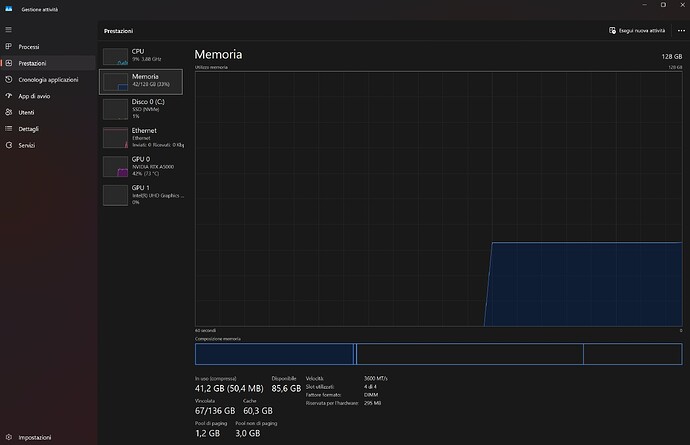690x445 pixels.
Task: Open the three-dot more options menu
Action: coord(681,31)
